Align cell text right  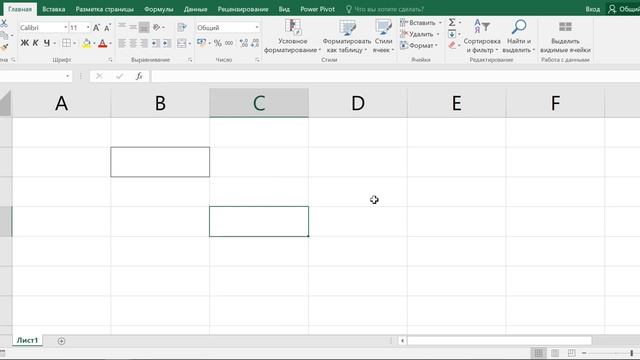pyautogui.click(x=144, y=43)
